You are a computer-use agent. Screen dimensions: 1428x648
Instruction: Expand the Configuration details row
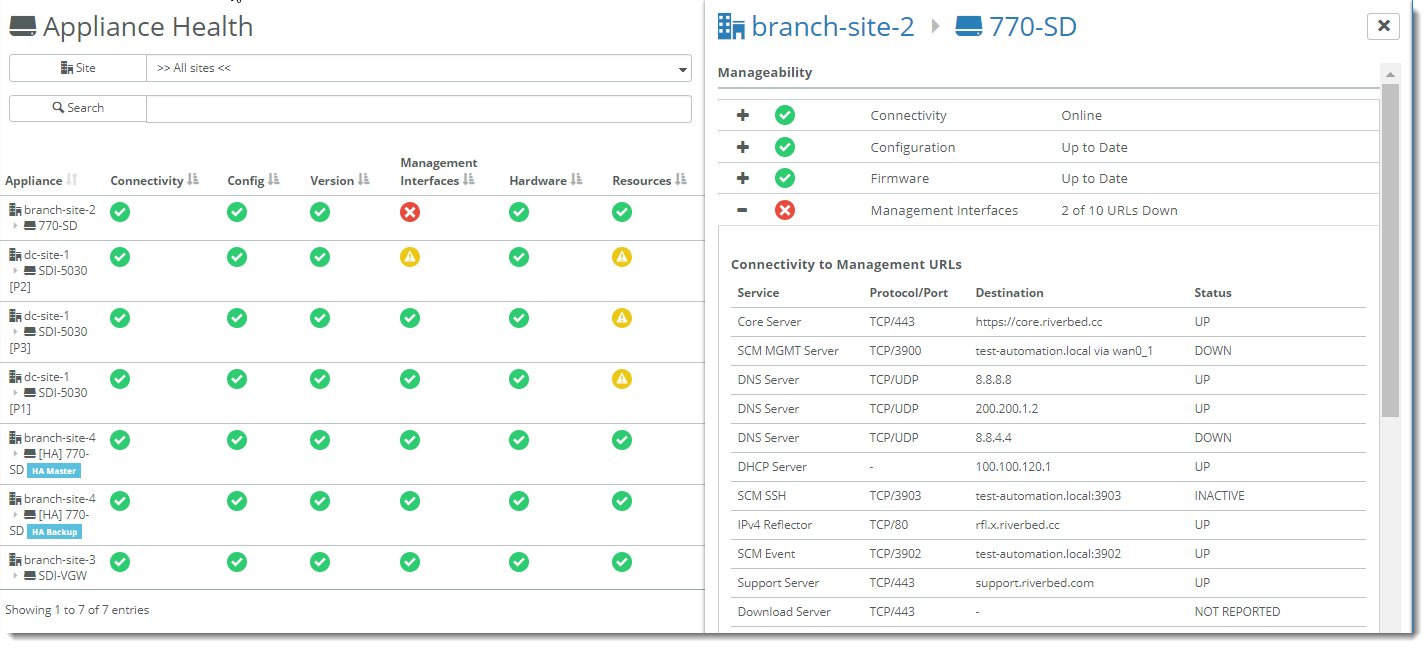[743, 147]
